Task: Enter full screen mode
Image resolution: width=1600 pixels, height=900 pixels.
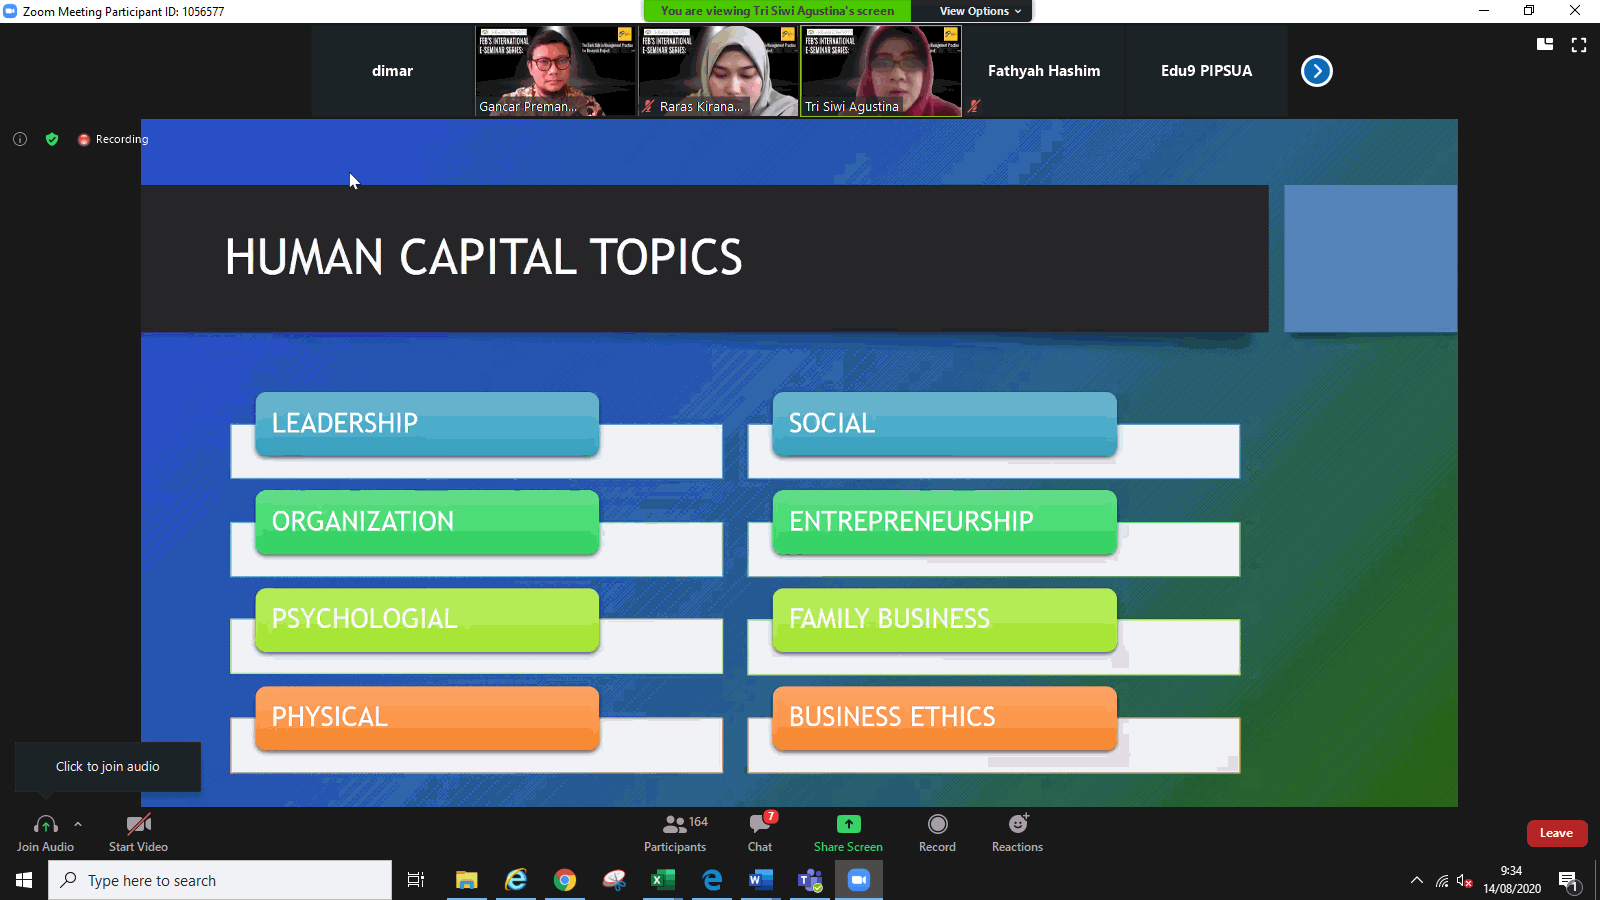Action: tap(1579, 45)
